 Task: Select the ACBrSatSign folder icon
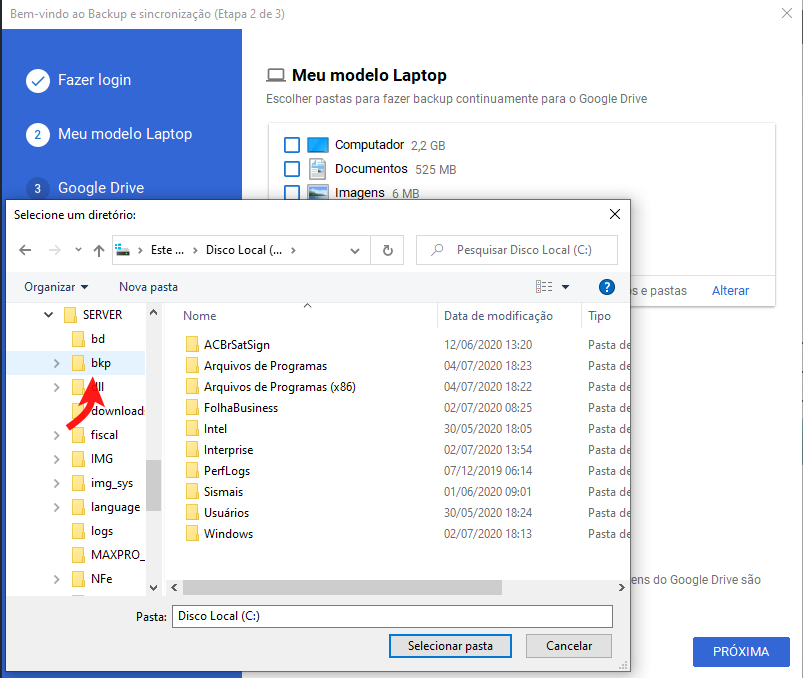(x=193, y=345)
